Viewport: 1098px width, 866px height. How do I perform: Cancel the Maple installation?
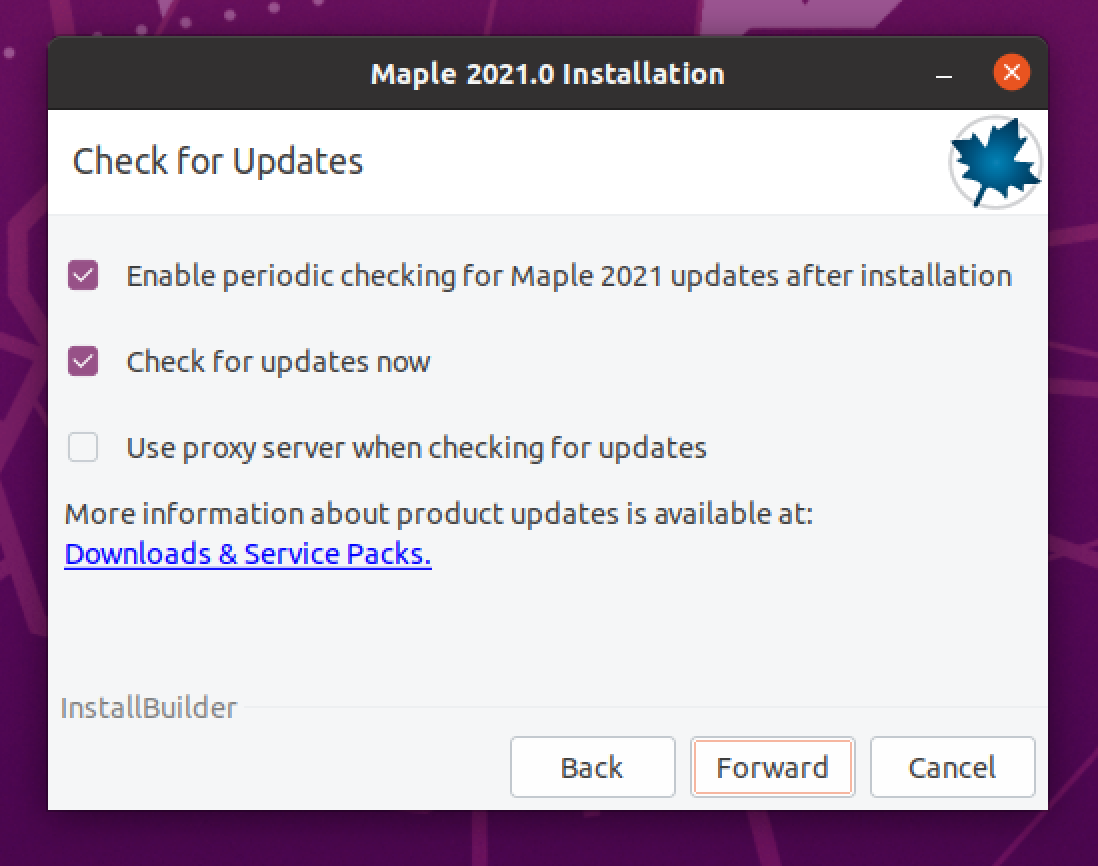click(x=951, y=767)
